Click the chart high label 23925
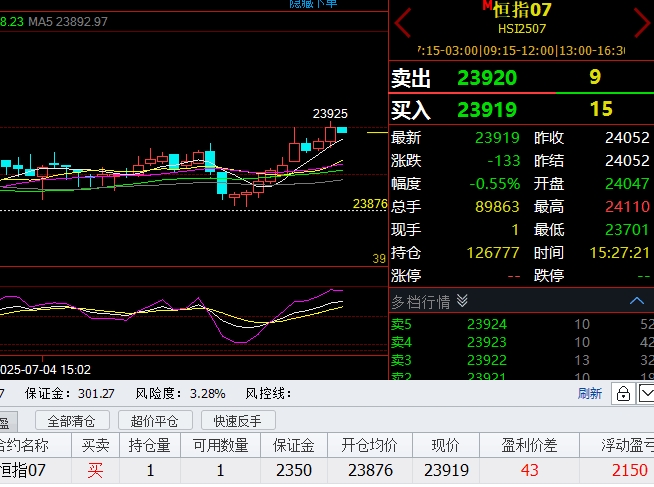 pos(330,113)
